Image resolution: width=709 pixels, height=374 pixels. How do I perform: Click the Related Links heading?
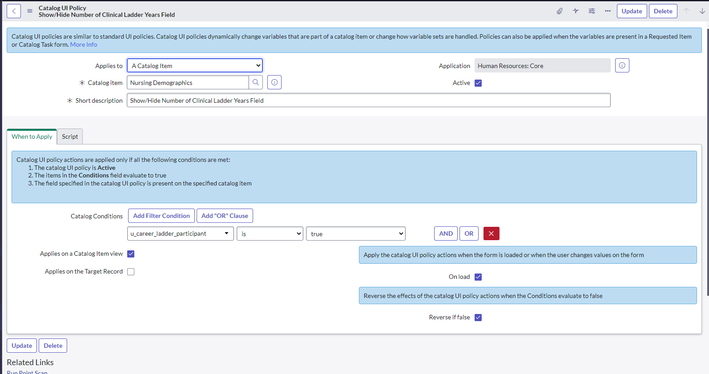[30, 362]
